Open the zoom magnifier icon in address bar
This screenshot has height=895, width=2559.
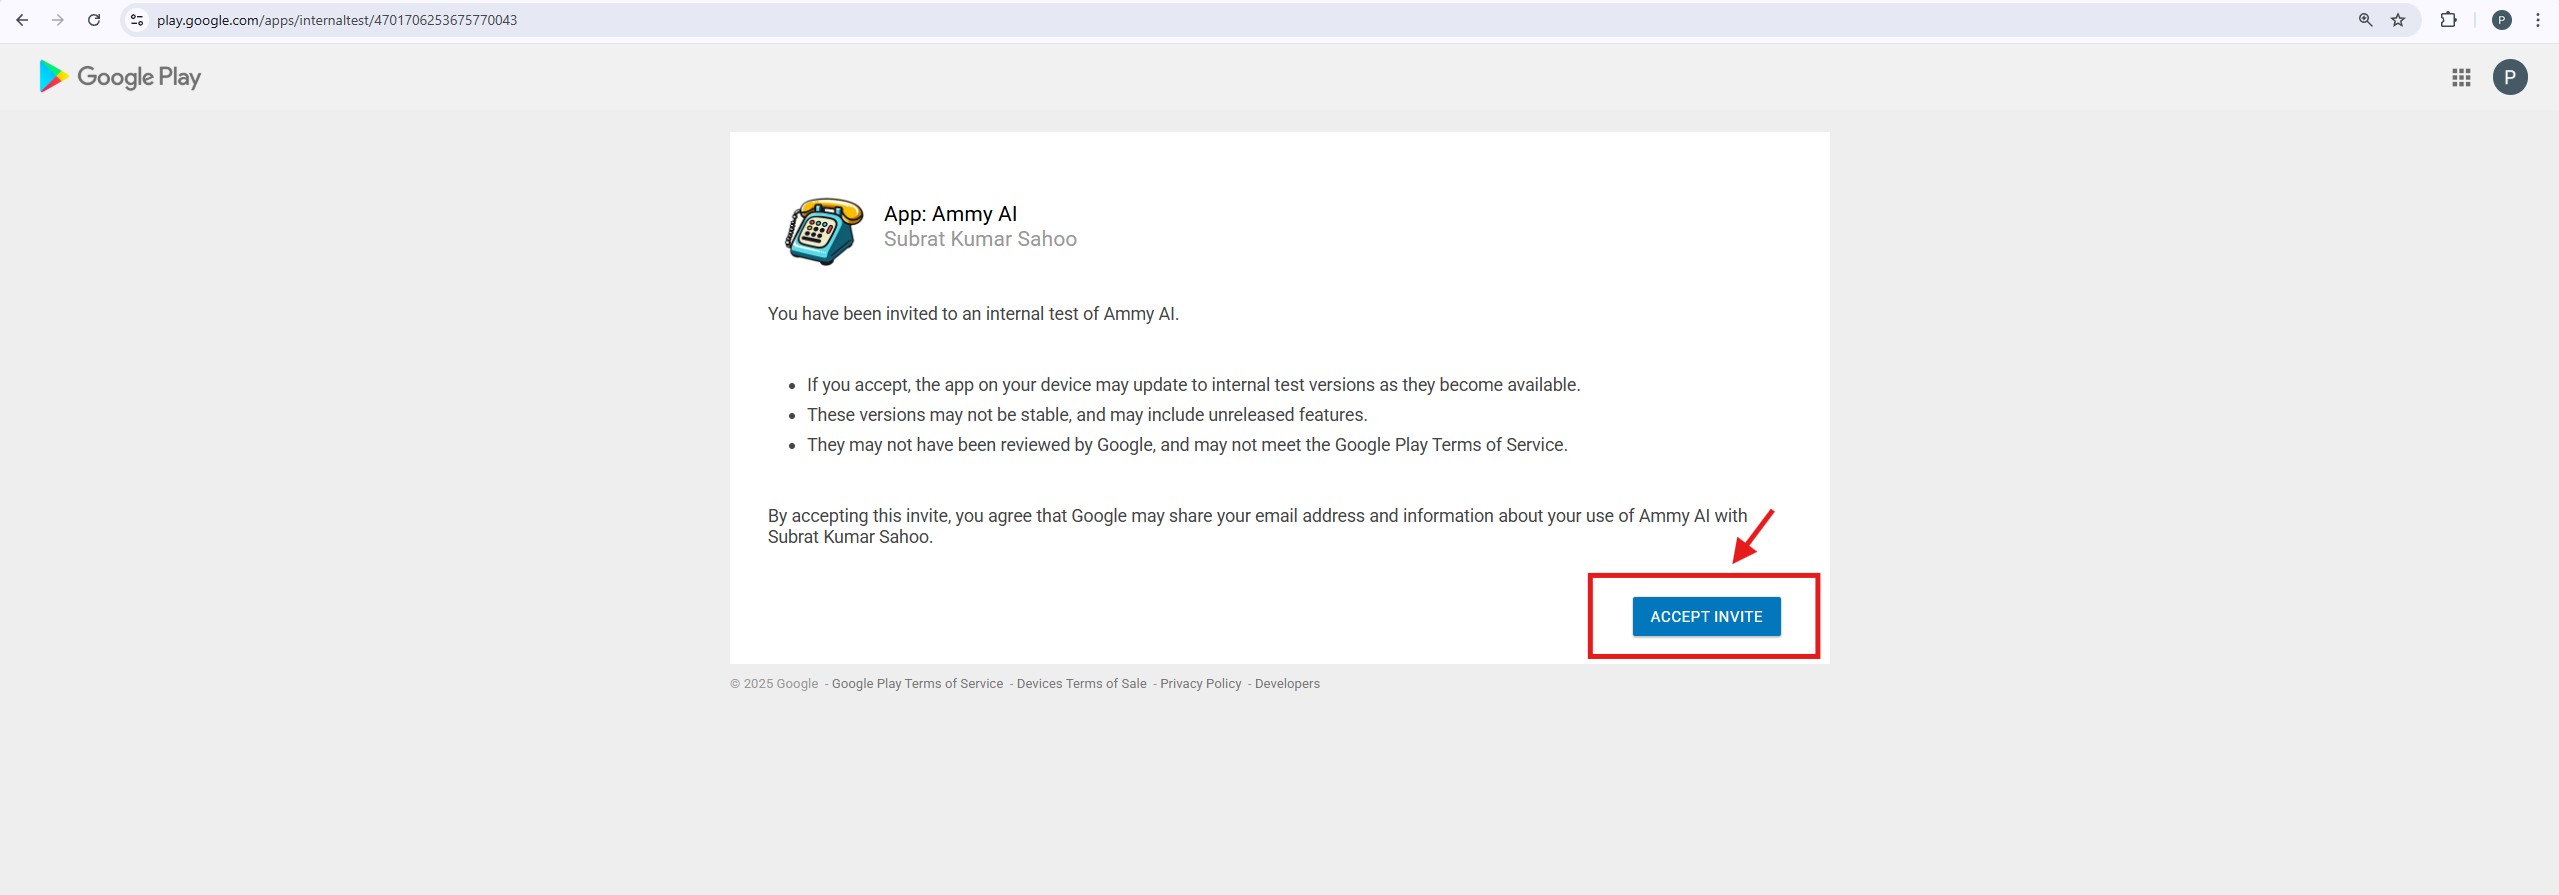[x=2365, y=20]
